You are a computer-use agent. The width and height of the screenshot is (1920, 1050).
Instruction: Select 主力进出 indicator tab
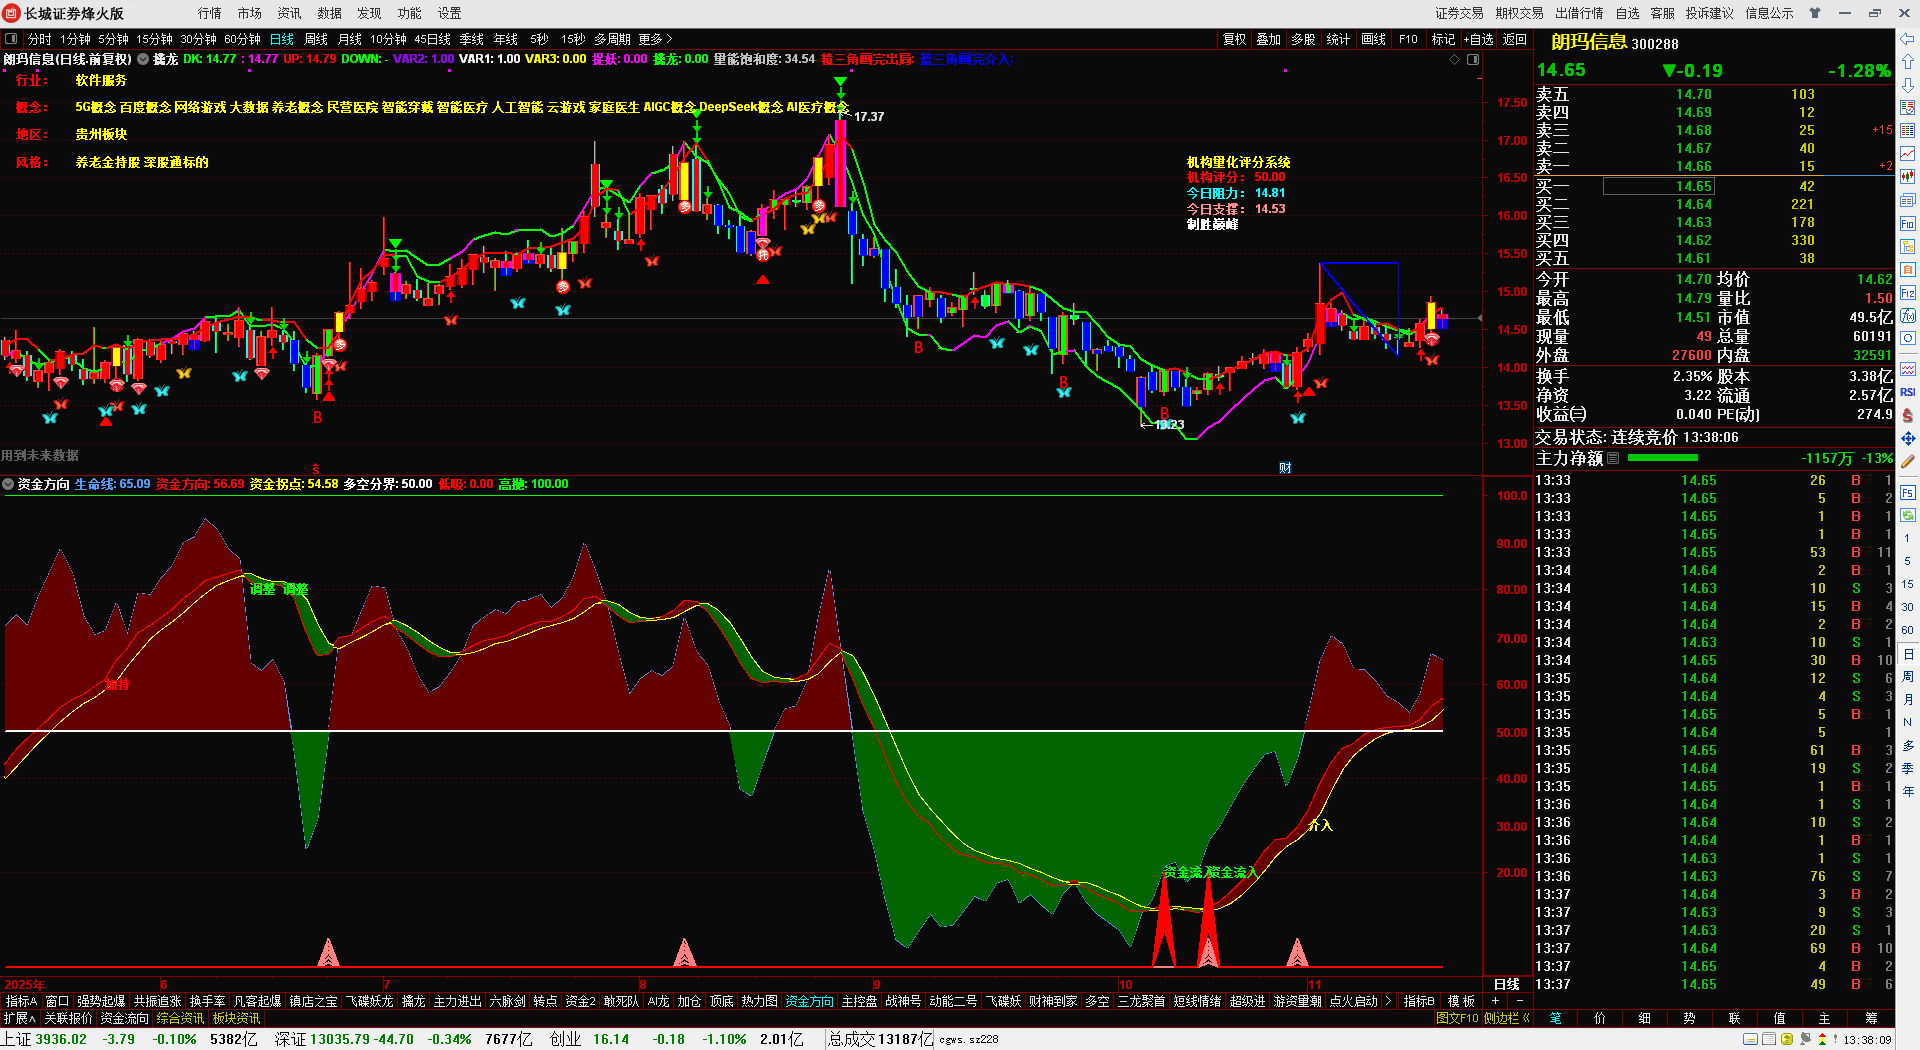458,1001
